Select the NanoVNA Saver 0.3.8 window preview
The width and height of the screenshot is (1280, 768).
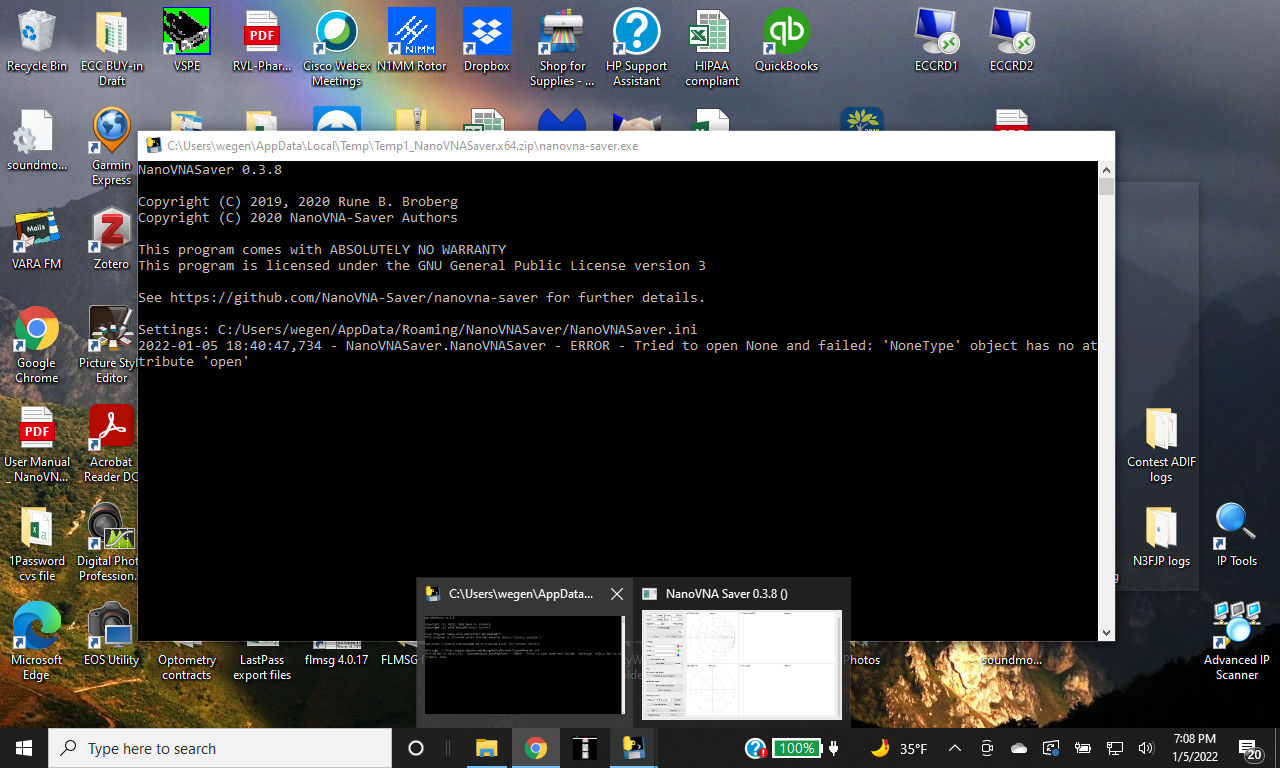click(x=742, y=652)
